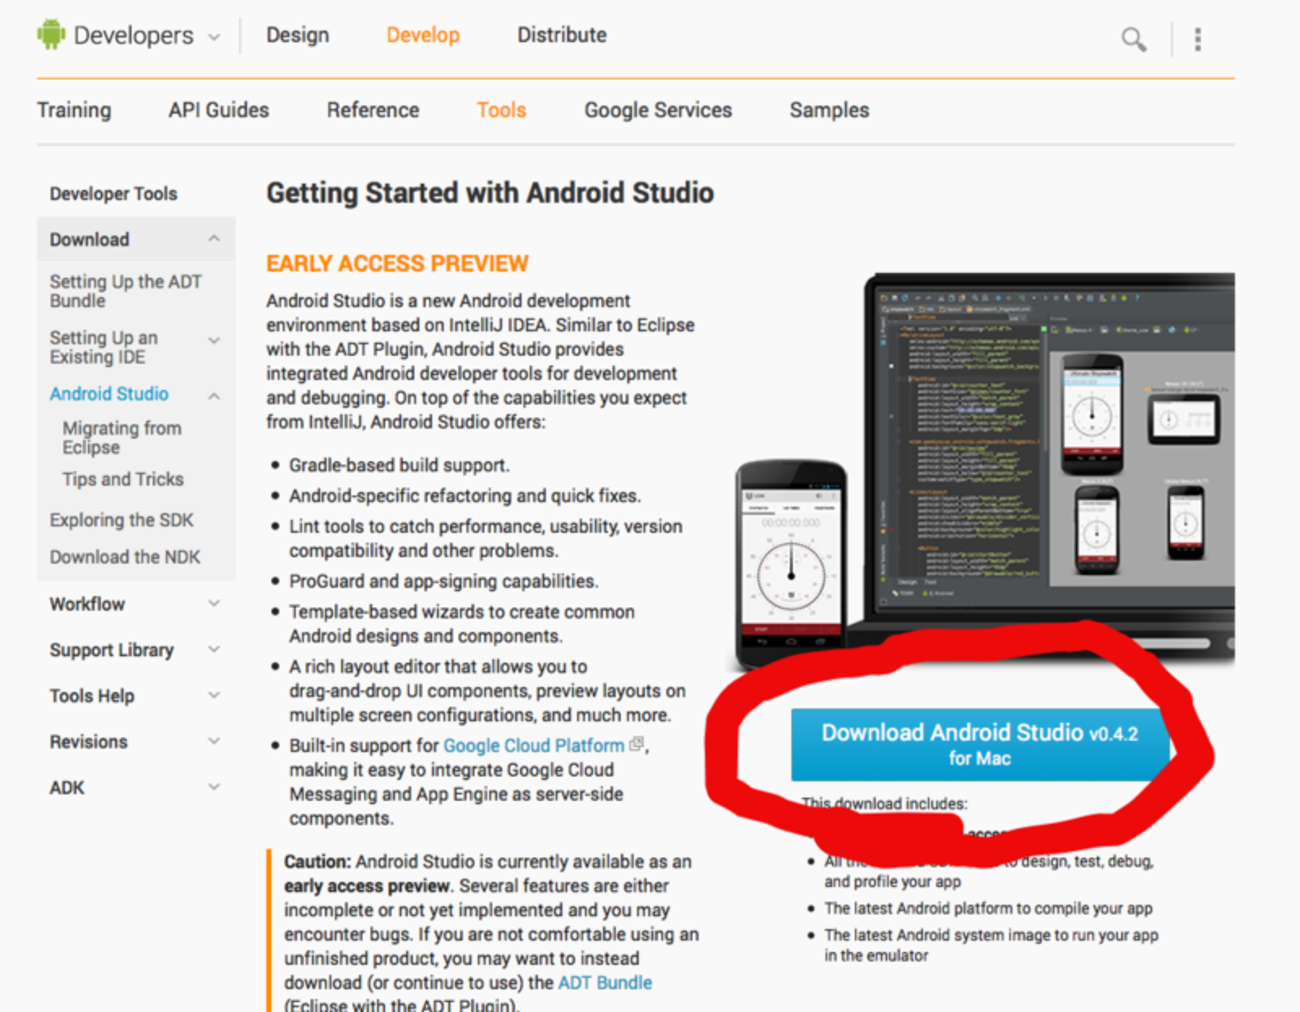Open Developer Tools sidebar heading
Viewport: 1300px width, 1012px height.
[113, 194]
